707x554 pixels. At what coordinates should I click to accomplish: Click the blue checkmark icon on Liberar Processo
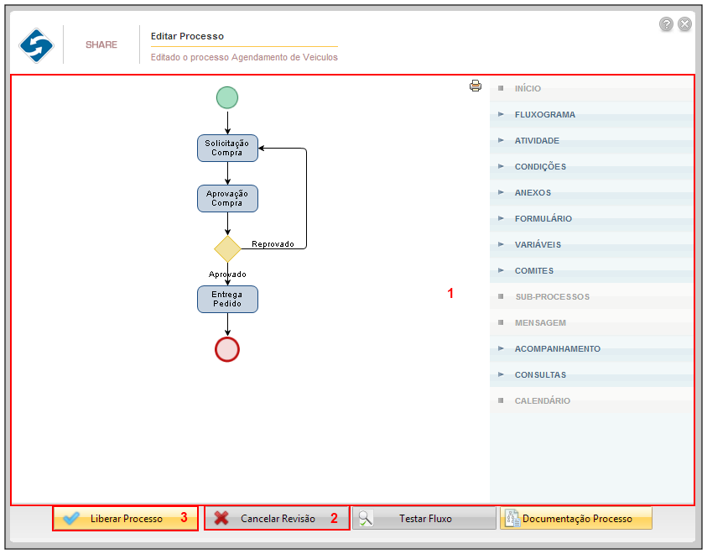[71, 518]
